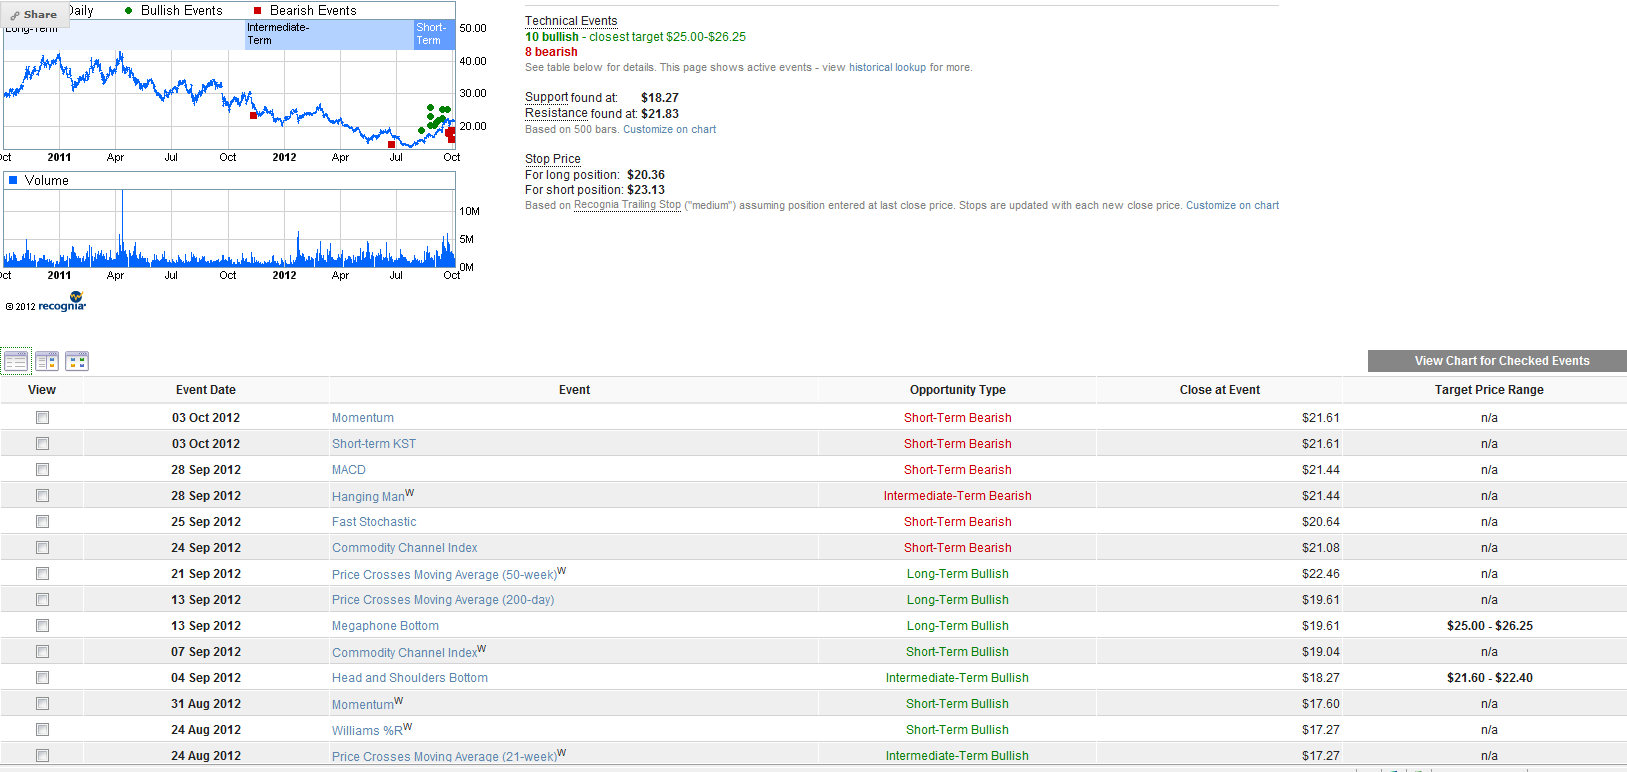Screen dimensions: 1627x772
Task: Tick the Head and Shoulders Bottom checkbox
Action: [x=42, y=677]
